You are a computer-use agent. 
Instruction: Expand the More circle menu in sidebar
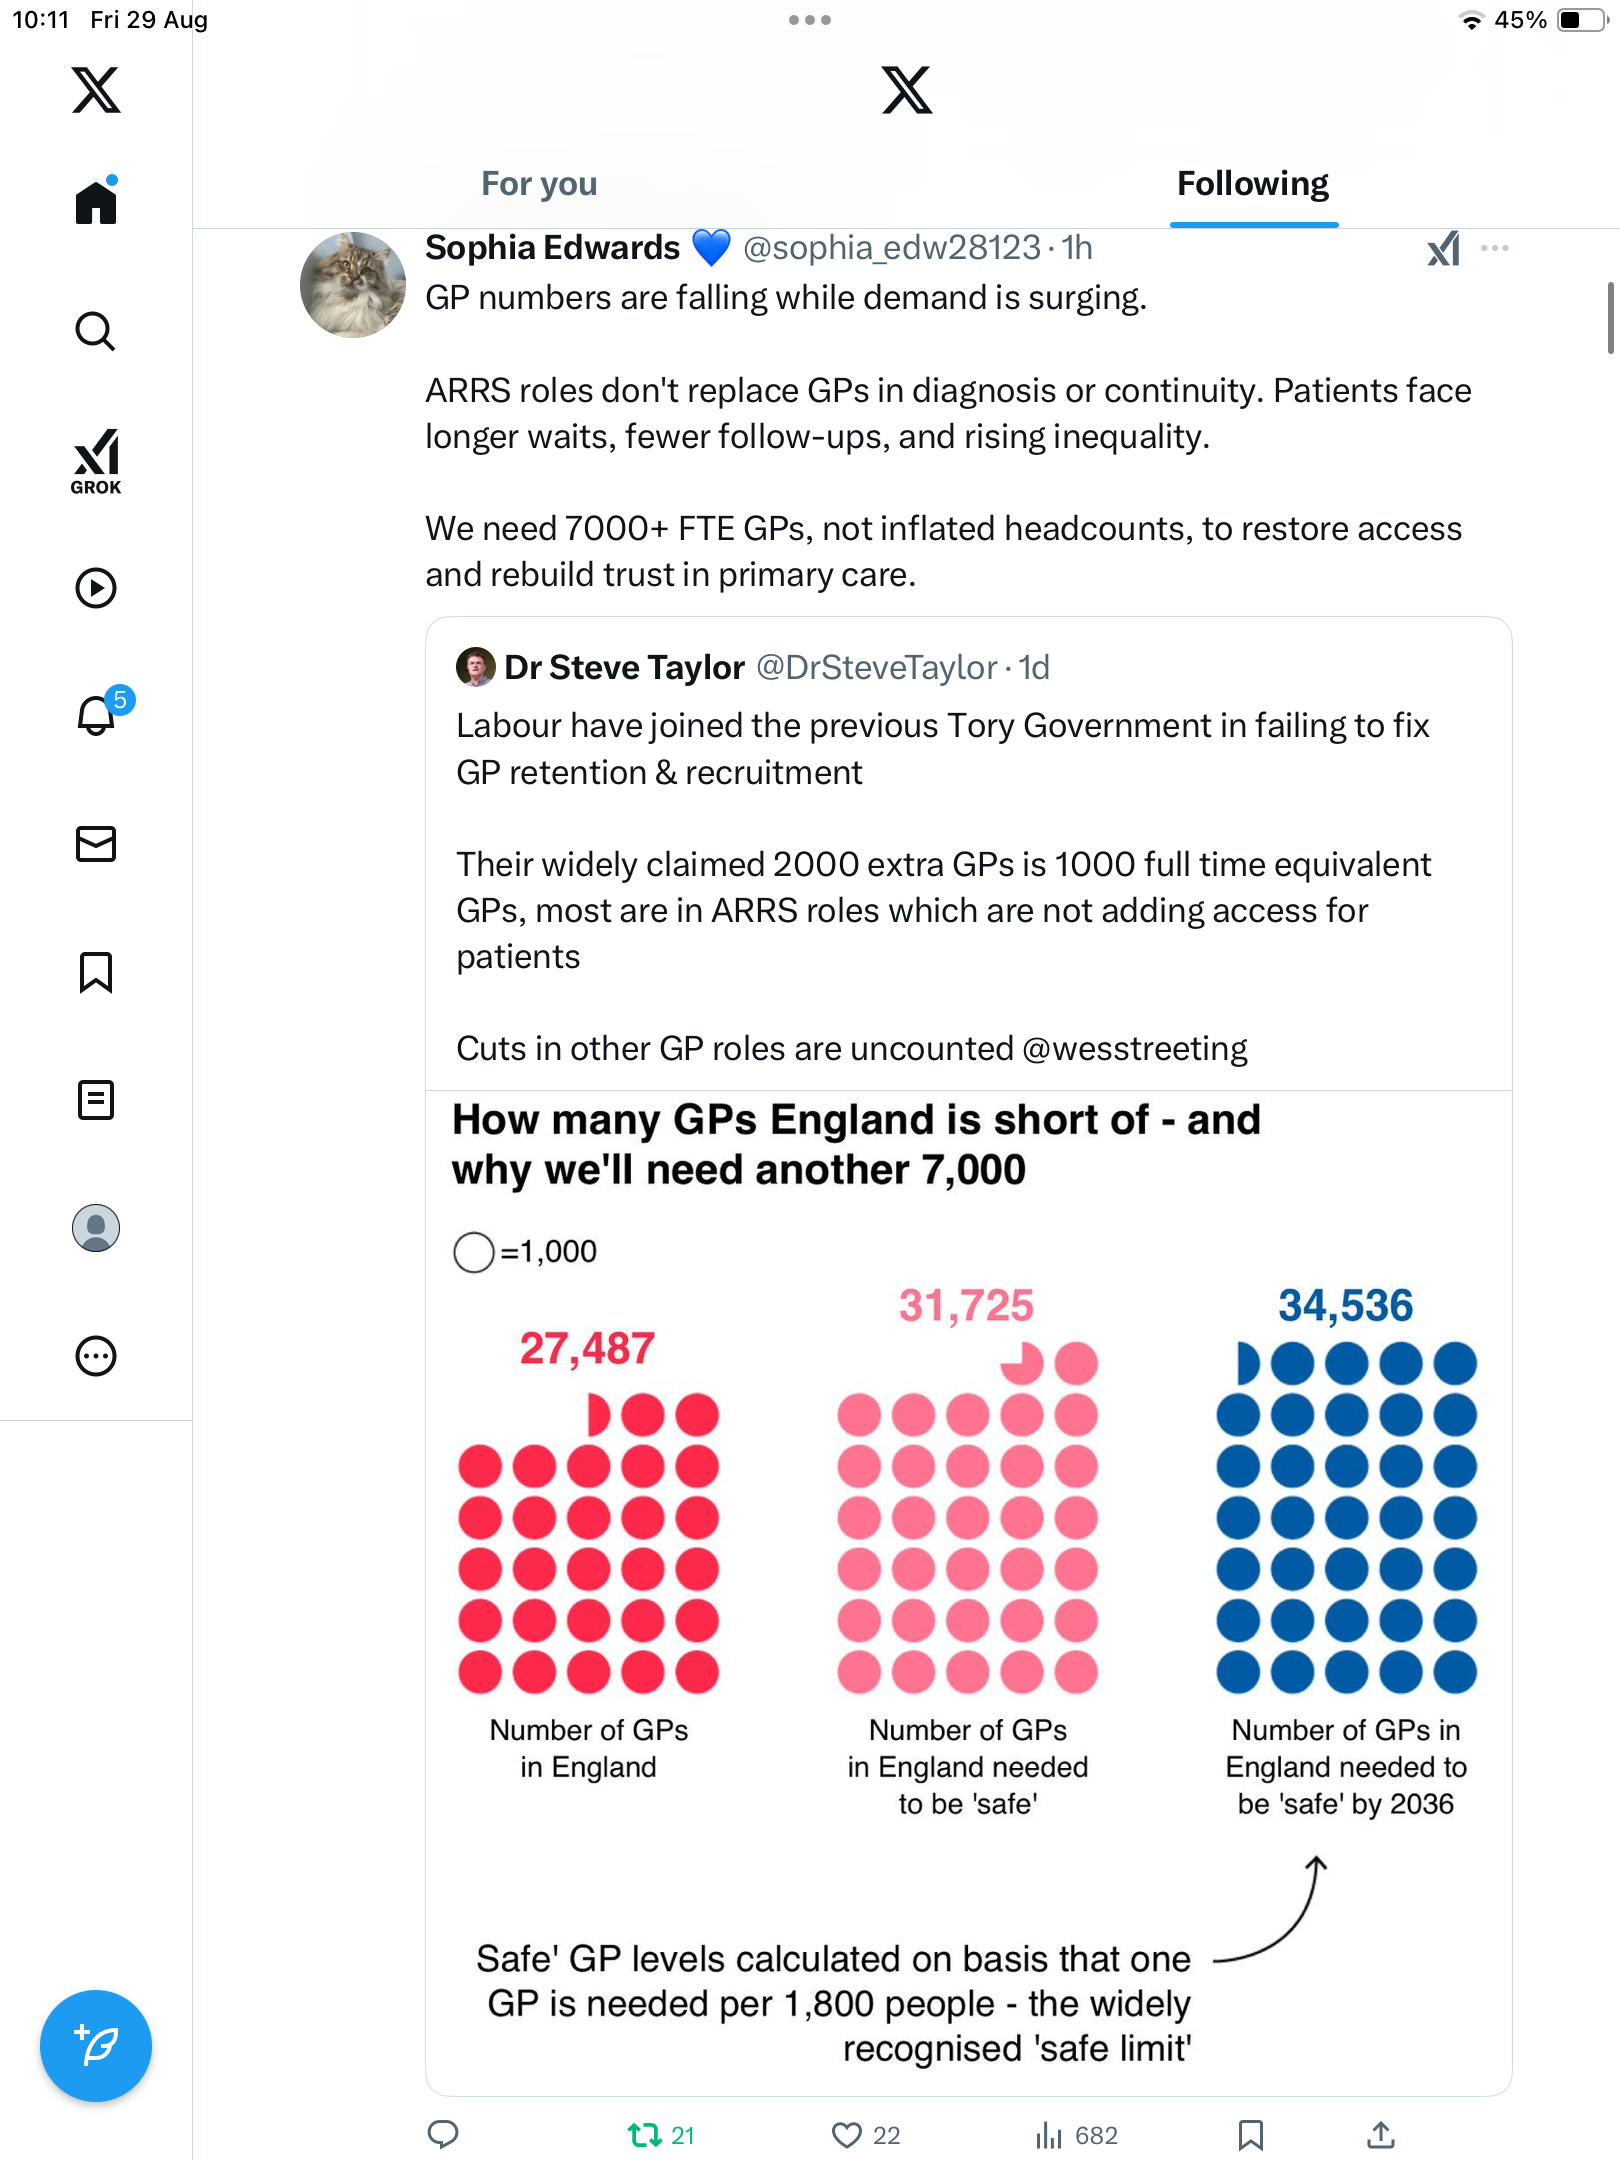pyautogui.click(x=96, y=1356)
